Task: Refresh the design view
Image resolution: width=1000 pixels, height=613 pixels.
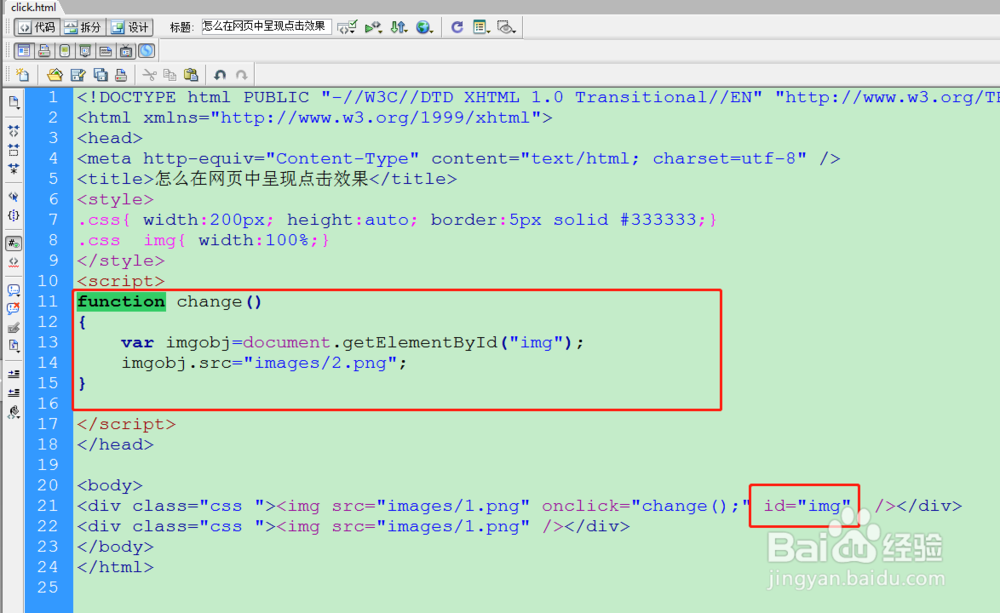Action: pos(457,27)
